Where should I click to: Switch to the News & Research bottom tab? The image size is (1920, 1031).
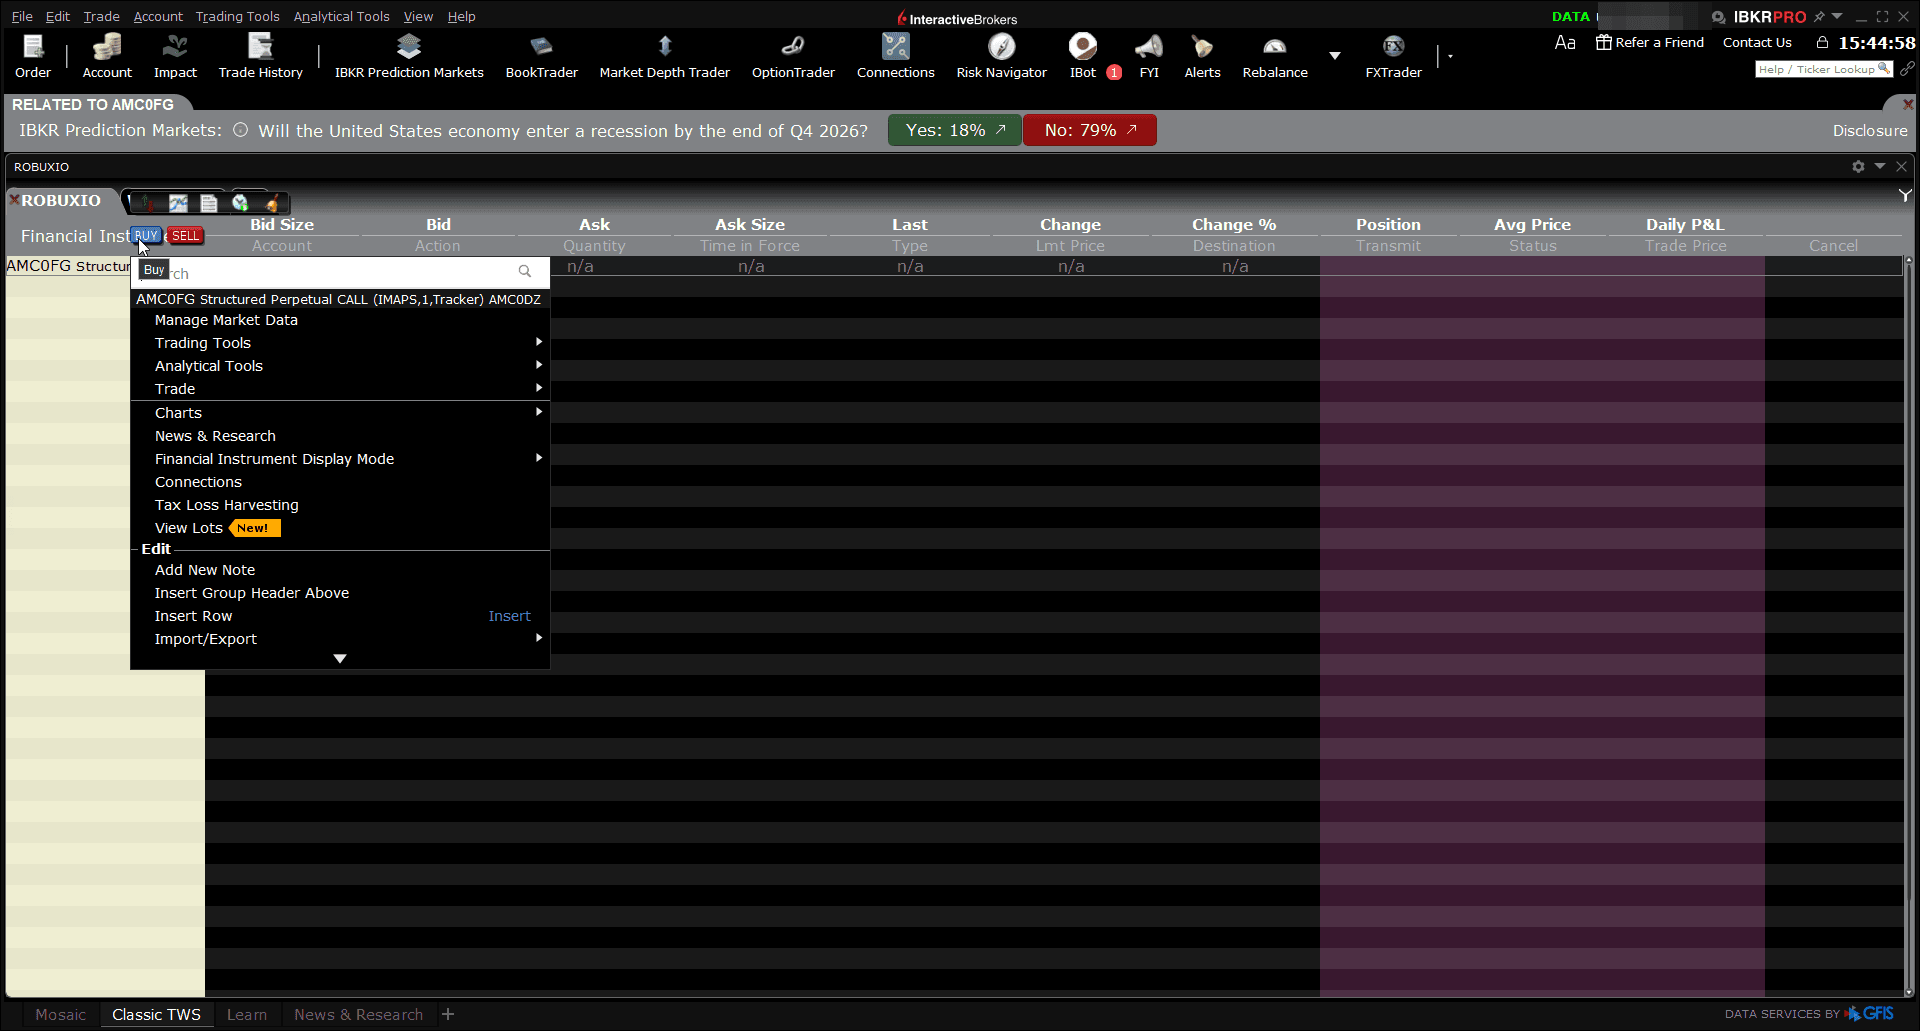[x=358, y=1014]
